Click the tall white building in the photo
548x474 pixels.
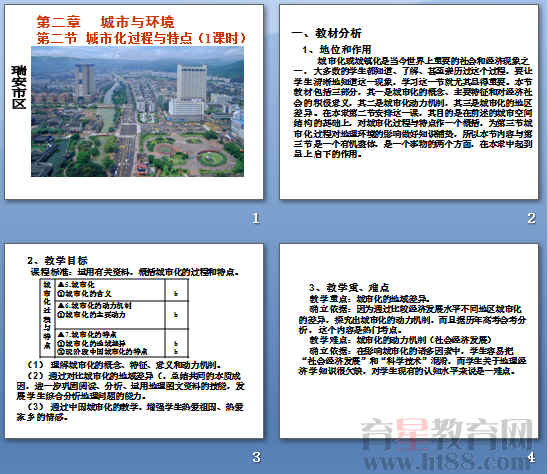click(191, 83)
